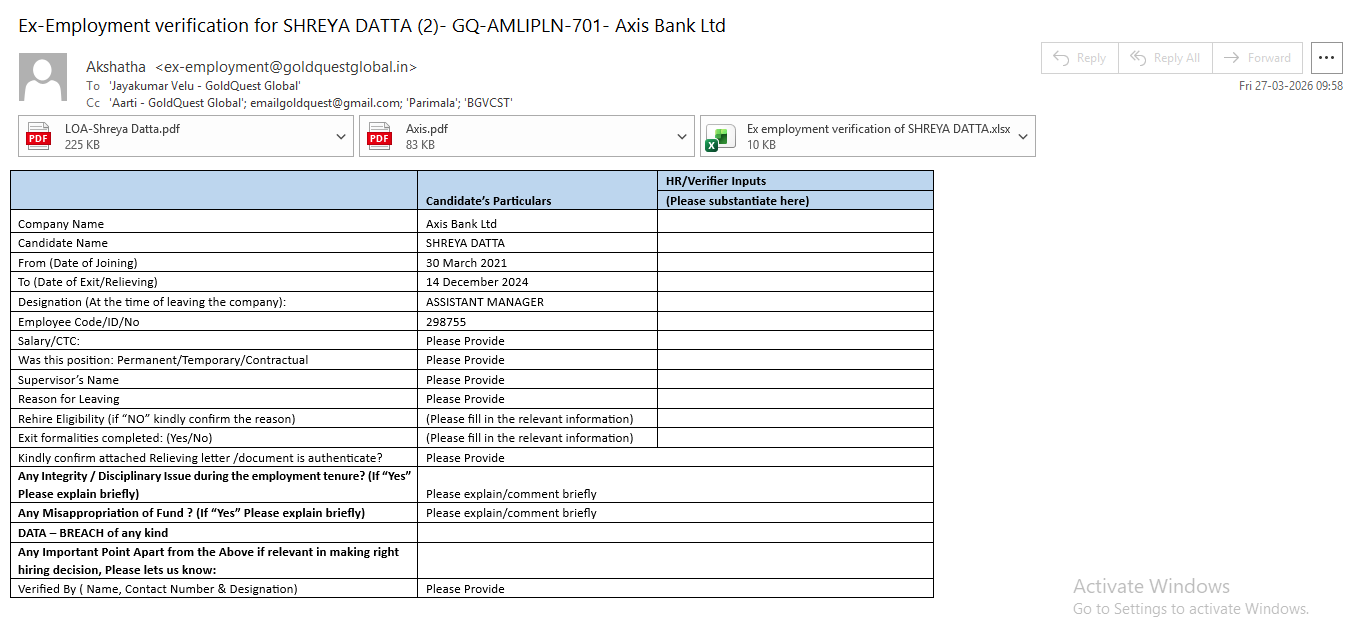
Task: Open the more actions ellipsis menu
Action: 1327,58
